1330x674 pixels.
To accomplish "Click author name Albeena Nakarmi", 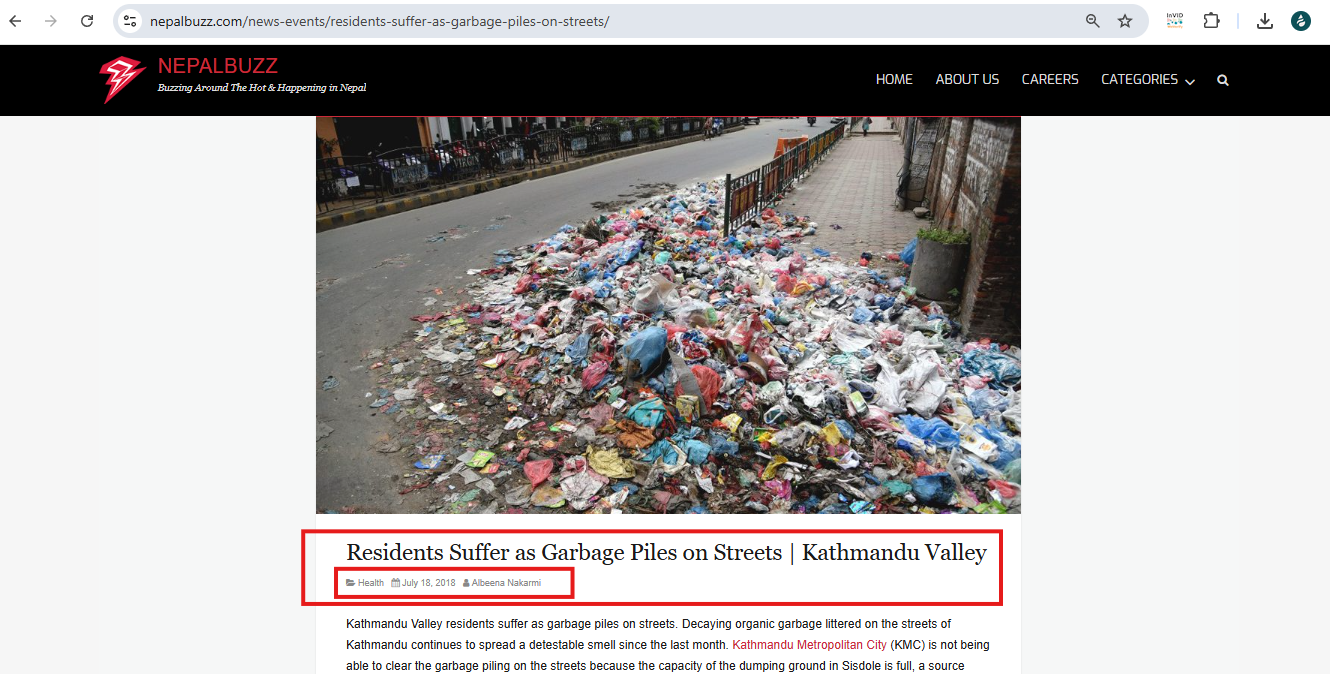I will coord(506,583).
